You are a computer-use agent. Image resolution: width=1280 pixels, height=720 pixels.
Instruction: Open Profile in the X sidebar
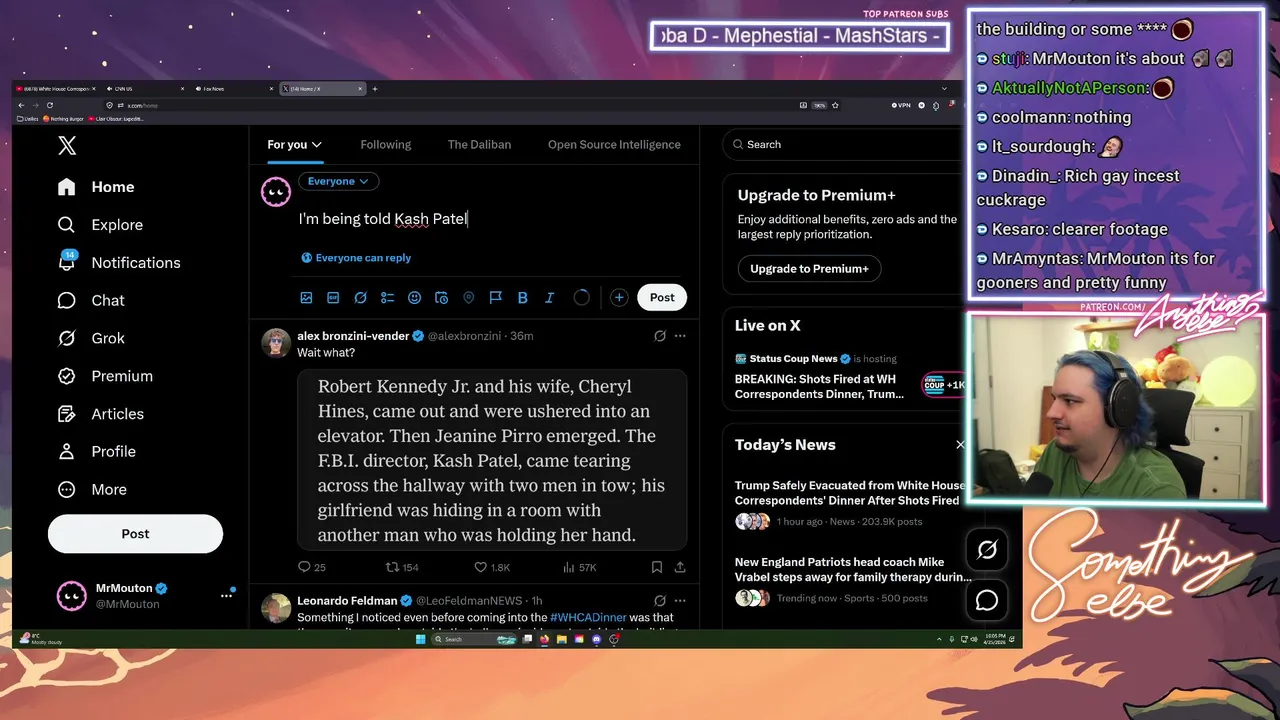pos(97,452)
